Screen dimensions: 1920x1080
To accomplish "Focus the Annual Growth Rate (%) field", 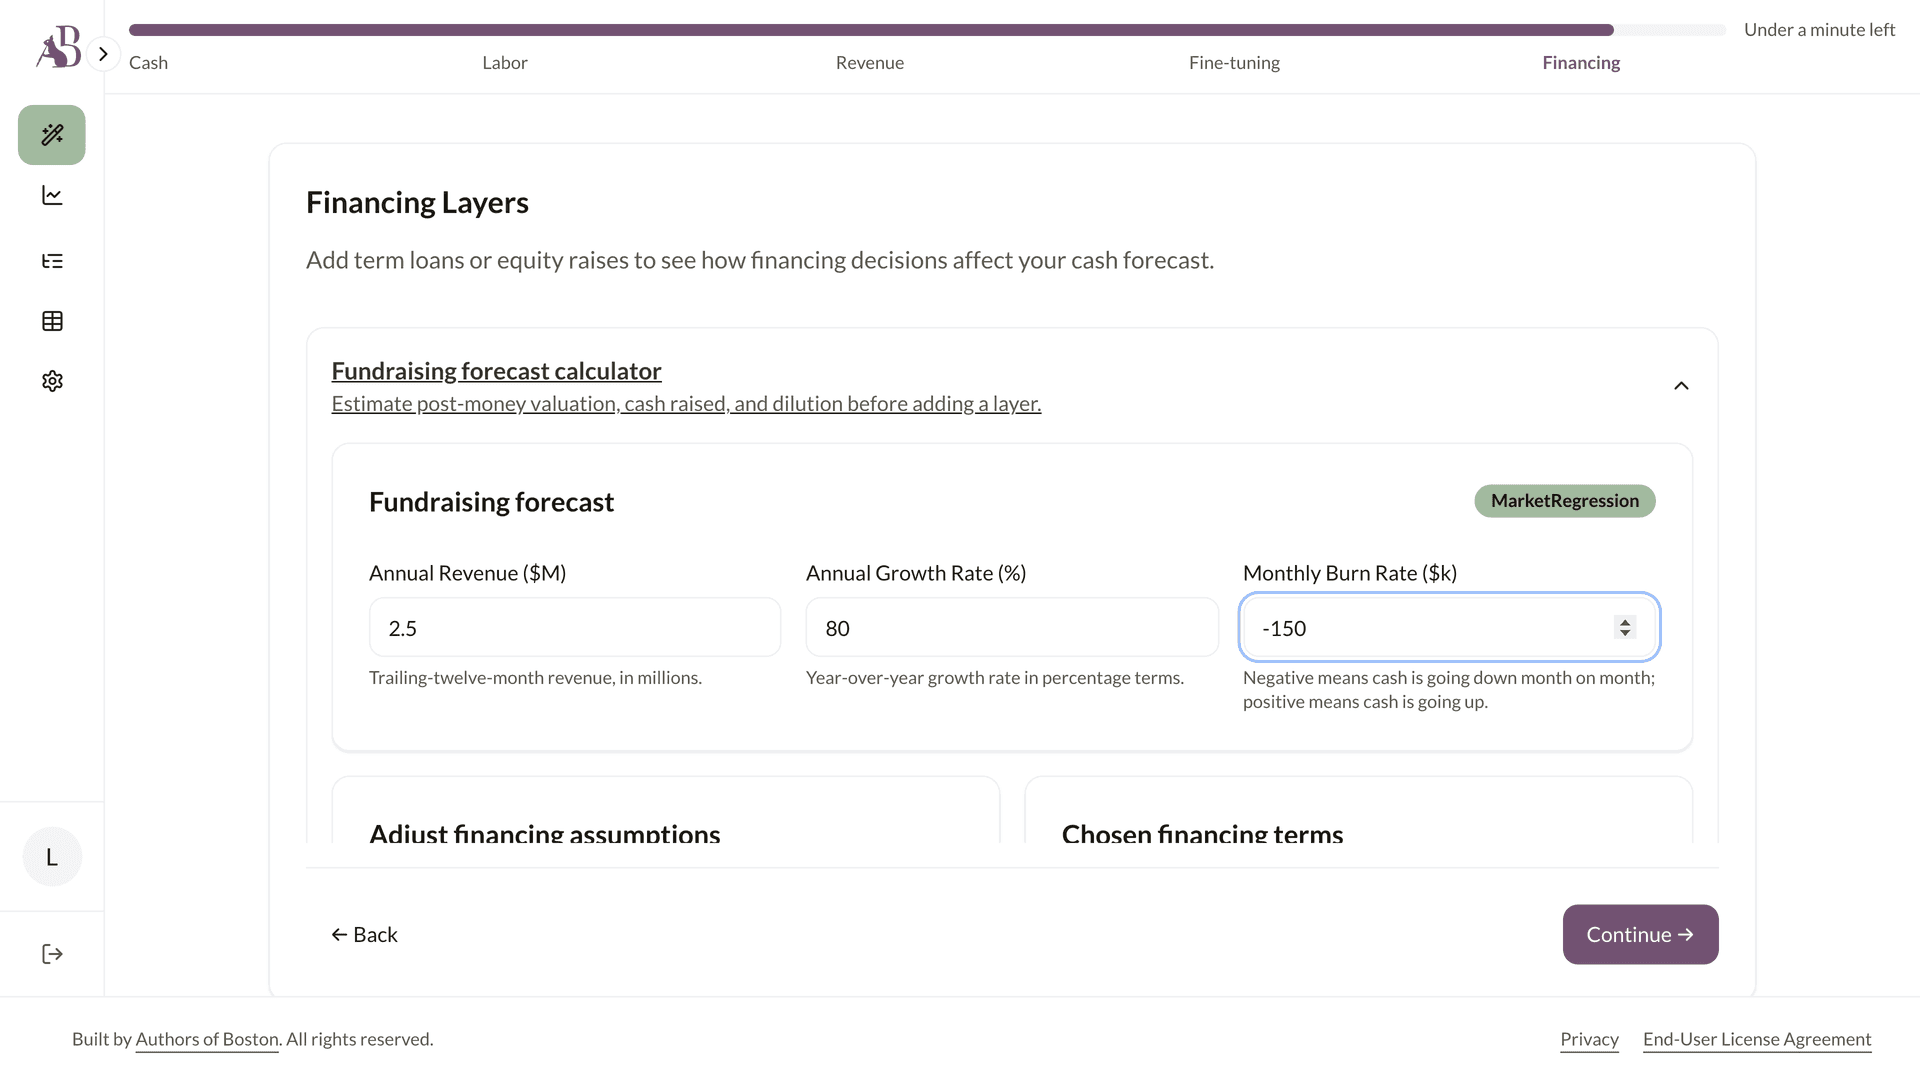I will click(x=1012, y=628).
